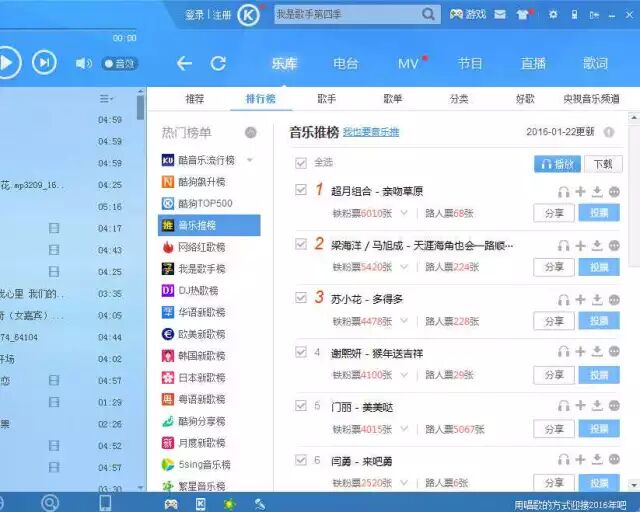Open the 分类 sub-tab

459,99
